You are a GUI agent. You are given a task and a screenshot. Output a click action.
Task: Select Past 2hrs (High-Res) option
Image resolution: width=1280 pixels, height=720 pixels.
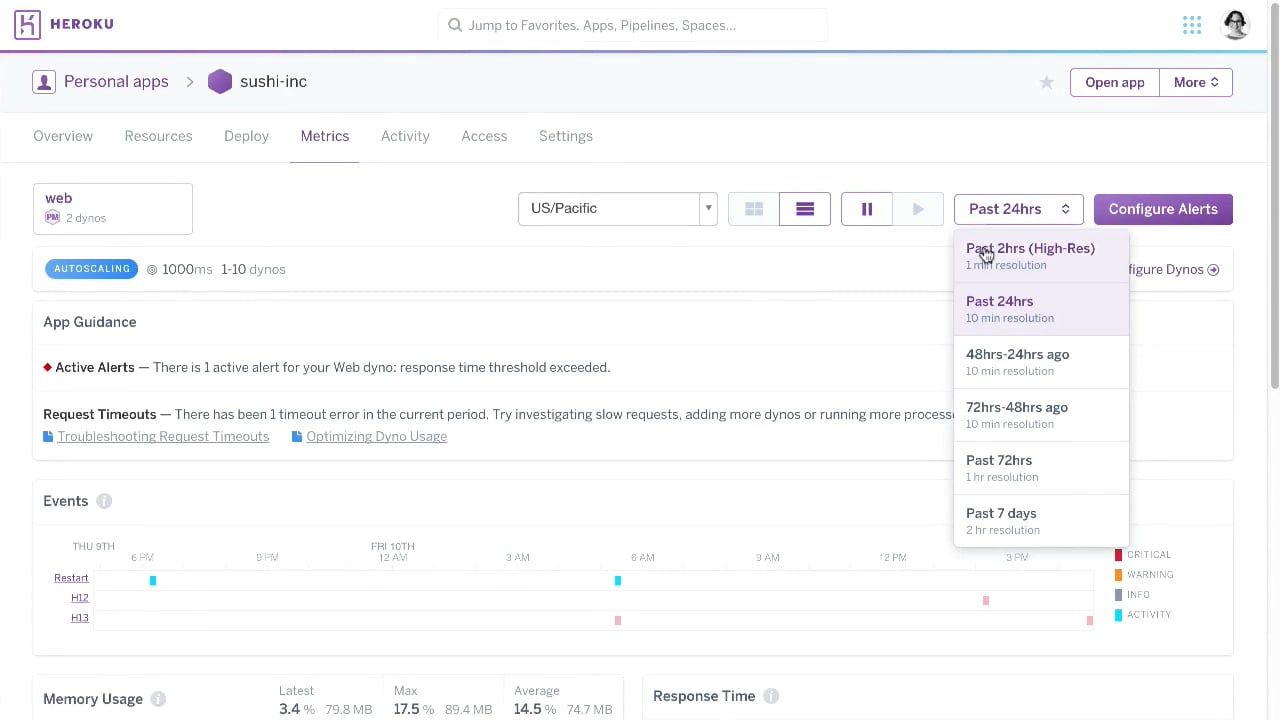[x=1041, y=256]
